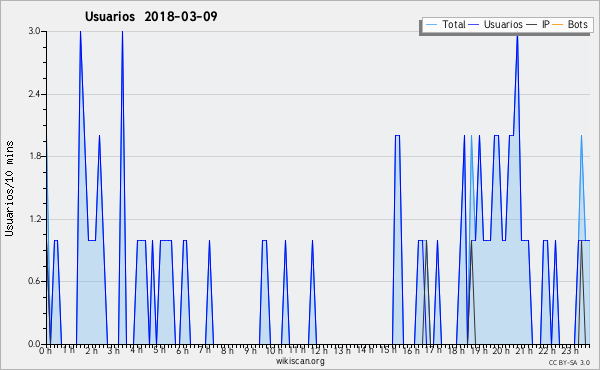Click the light blue Total line swatch in legend
The height and width of the screenshot is (370, 600).
pos(431,25)
